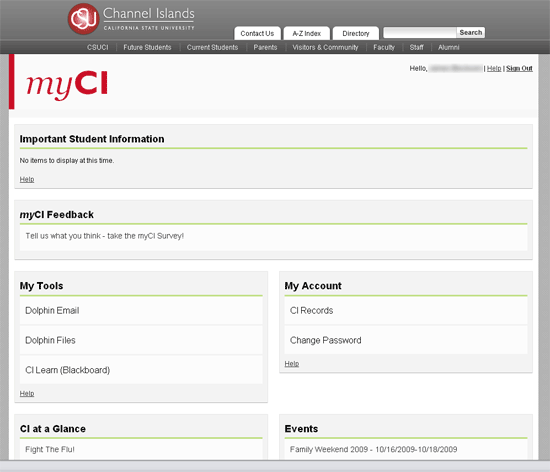
Task: Click the My Tools heading
Action: (x=41, y=286)
